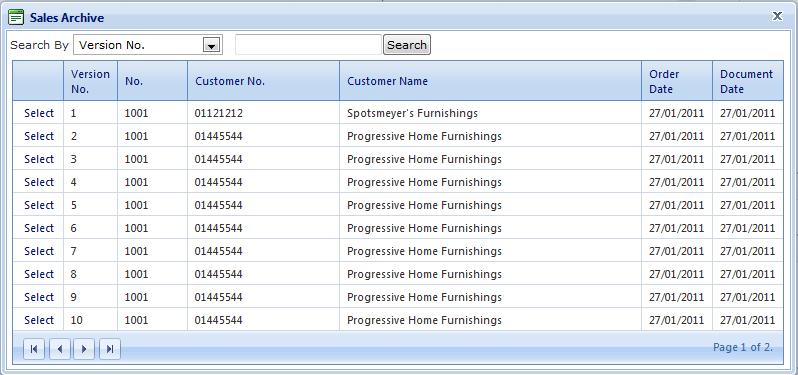Click the Version No. column header

pyautogui.click(x=90, y=81)
